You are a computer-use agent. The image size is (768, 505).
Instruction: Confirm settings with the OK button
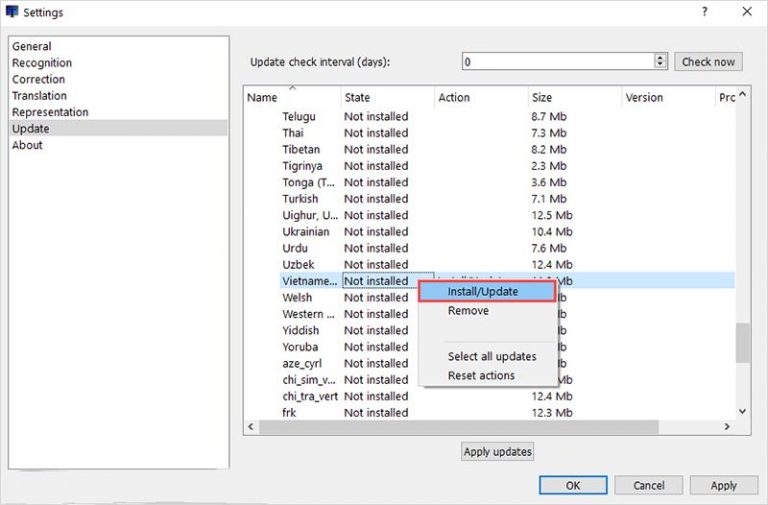(x=573, y=485)
